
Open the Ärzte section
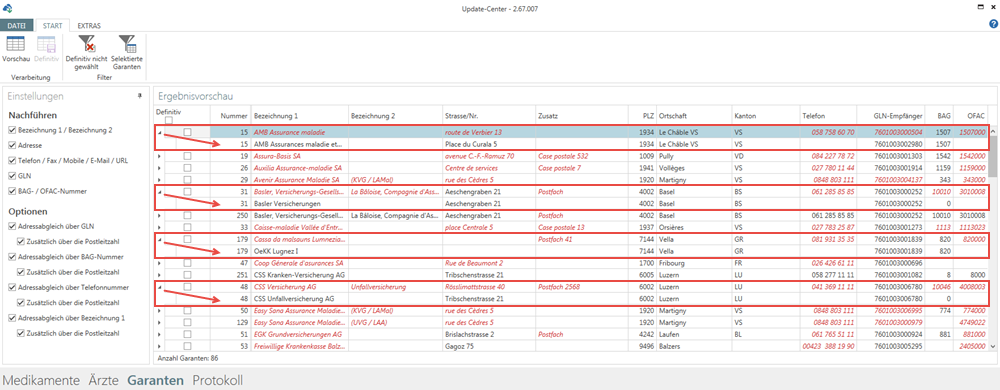pyautogui.click(x=103, y=380)
